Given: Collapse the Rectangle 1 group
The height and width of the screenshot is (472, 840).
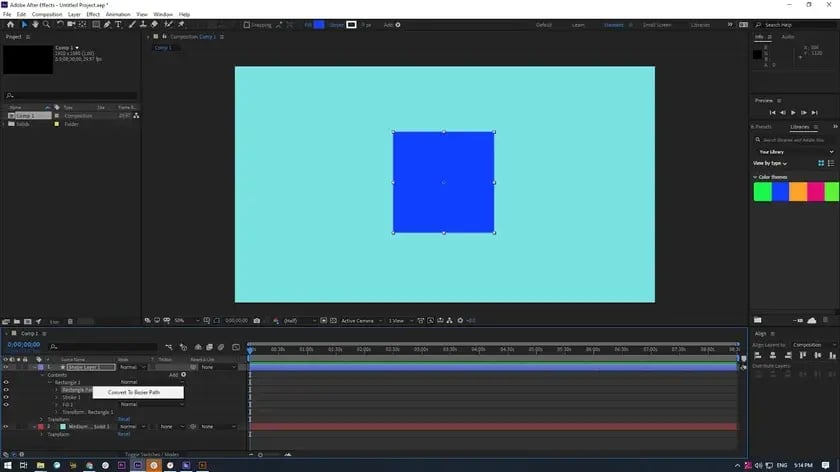Looking at the screenshot, I should [51, 382].
